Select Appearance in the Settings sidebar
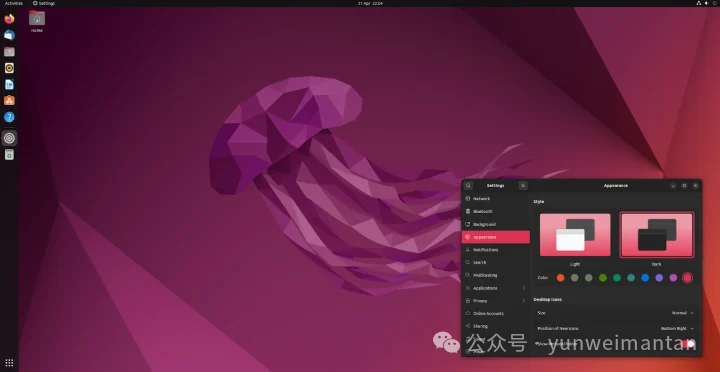720x372 pixels. (x=496, y=237)
